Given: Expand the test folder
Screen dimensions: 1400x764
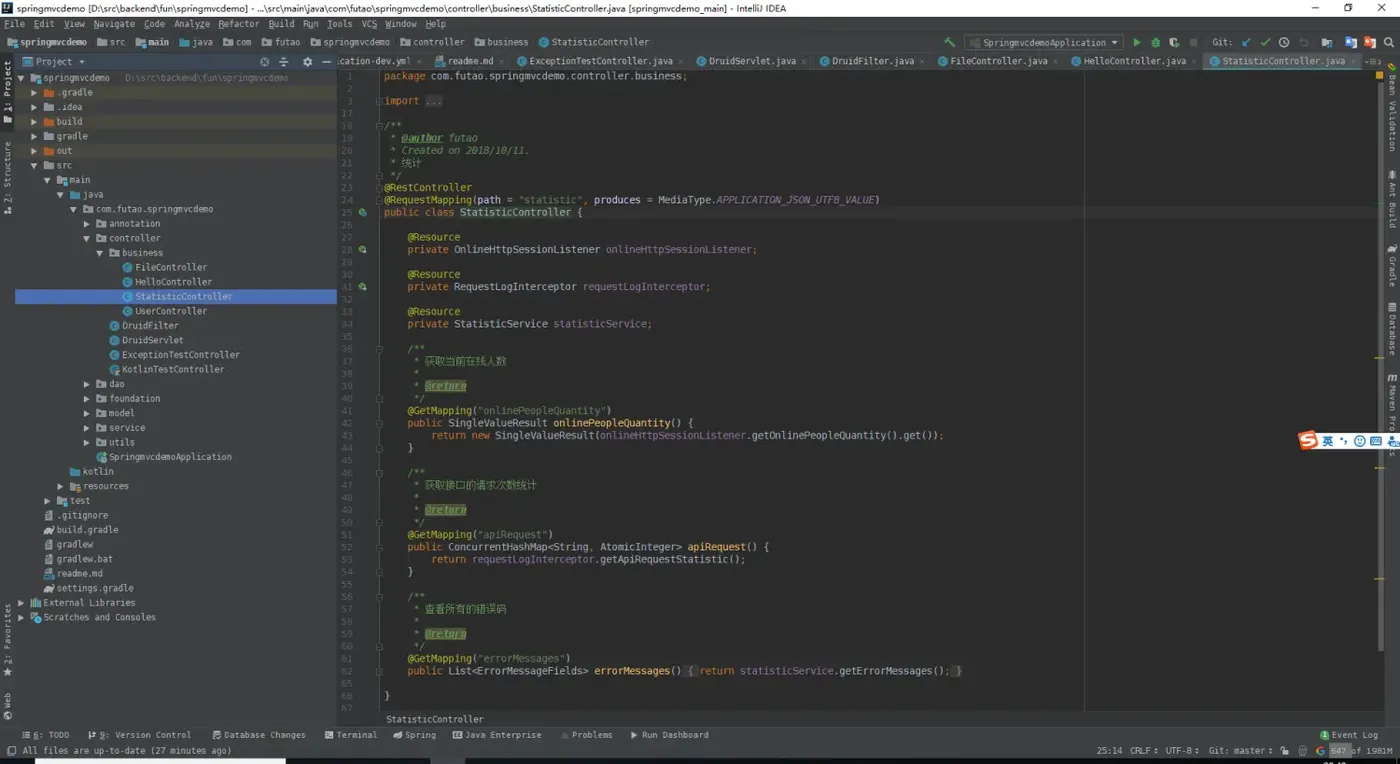Looking at the screenshot, I should point(47,500).
